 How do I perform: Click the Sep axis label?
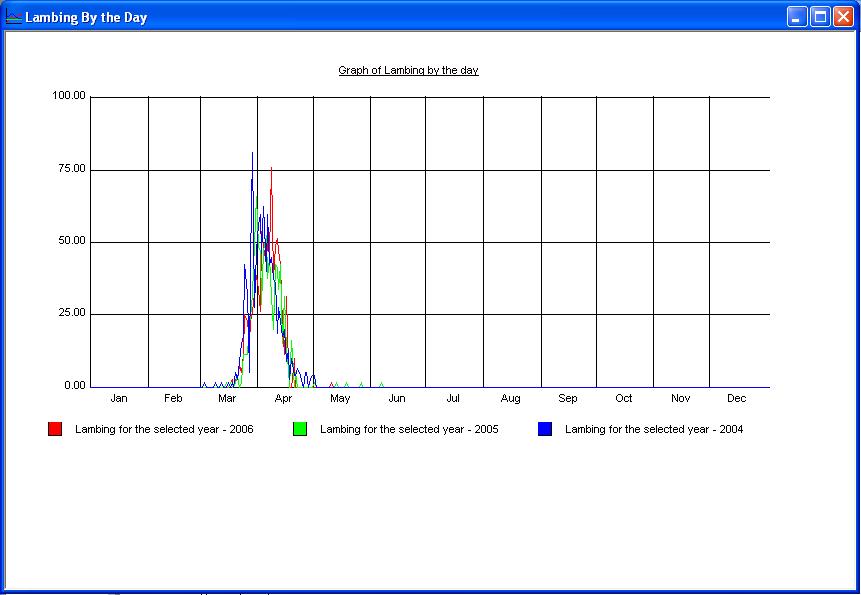(568, 398)
